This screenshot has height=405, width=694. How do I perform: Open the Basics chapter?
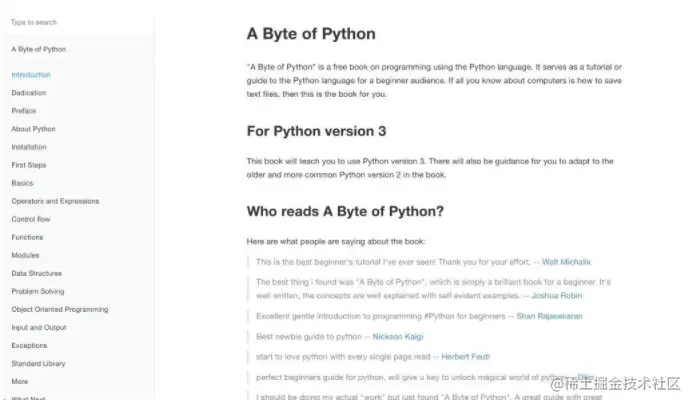[x=22, y=183]
